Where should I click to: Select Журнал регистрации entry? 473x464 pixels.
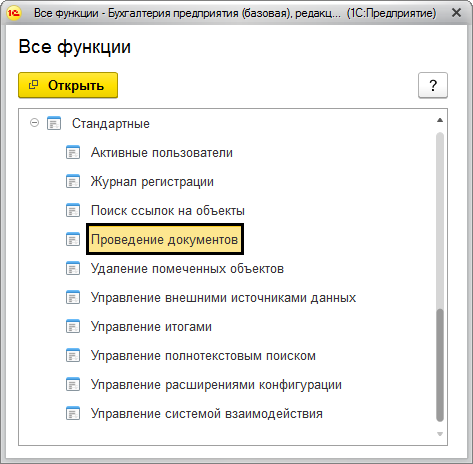tap(152, 182)
